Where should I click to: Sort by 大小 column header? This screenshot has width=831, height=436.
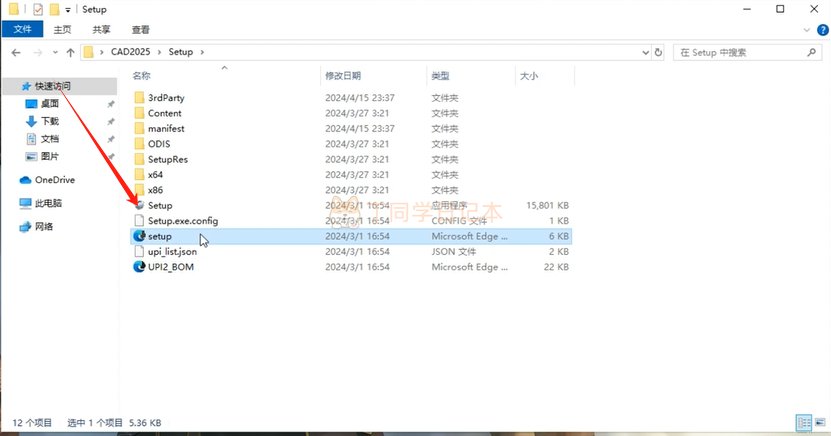pyautogui.click(x=528, y=76)
